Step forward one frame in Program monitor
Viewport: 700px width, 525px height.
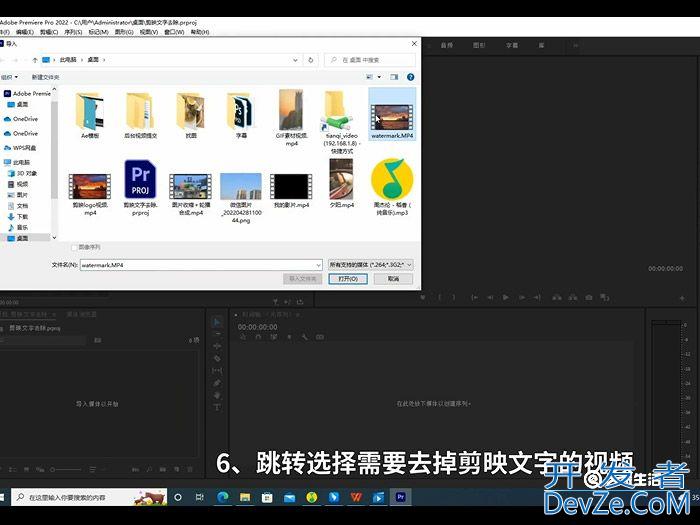point(521,297)
